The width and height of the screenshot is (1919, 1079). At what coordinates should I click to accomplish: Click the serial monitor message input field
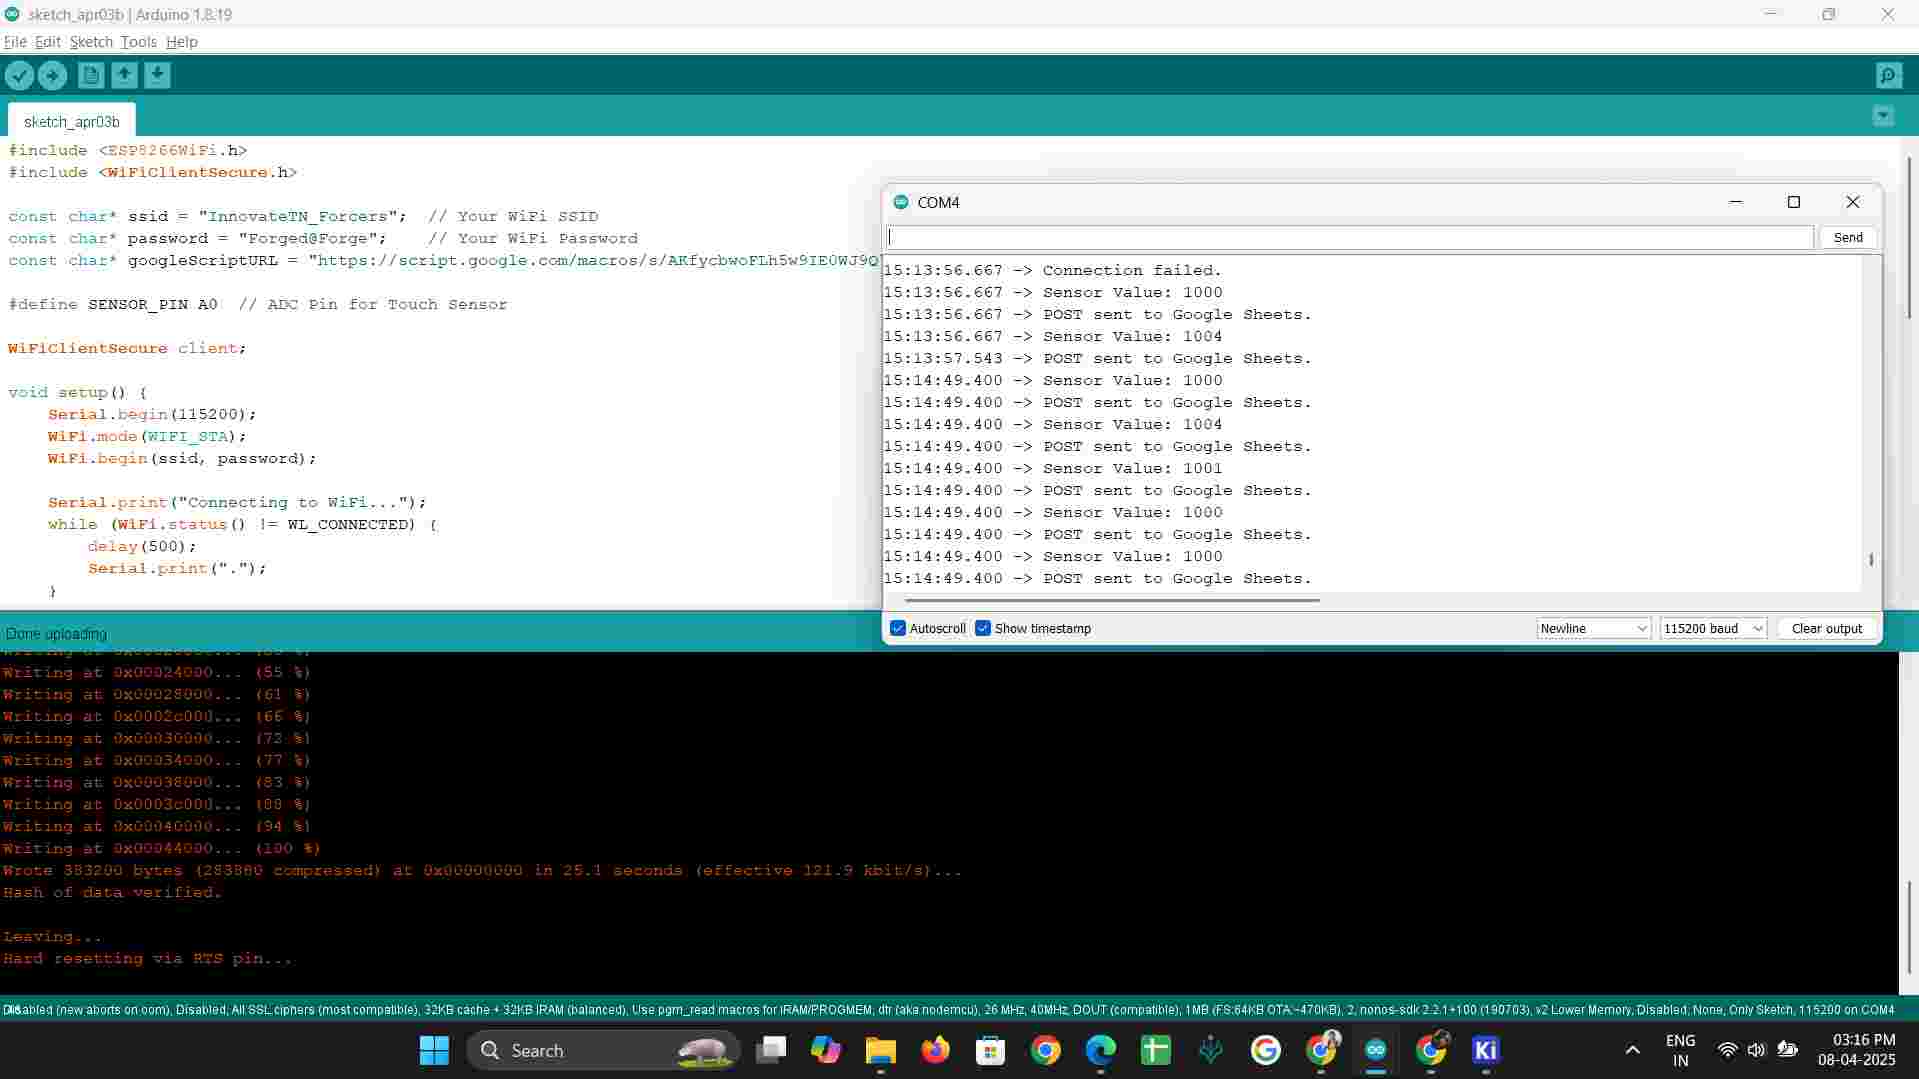(x=1350, y=237)
